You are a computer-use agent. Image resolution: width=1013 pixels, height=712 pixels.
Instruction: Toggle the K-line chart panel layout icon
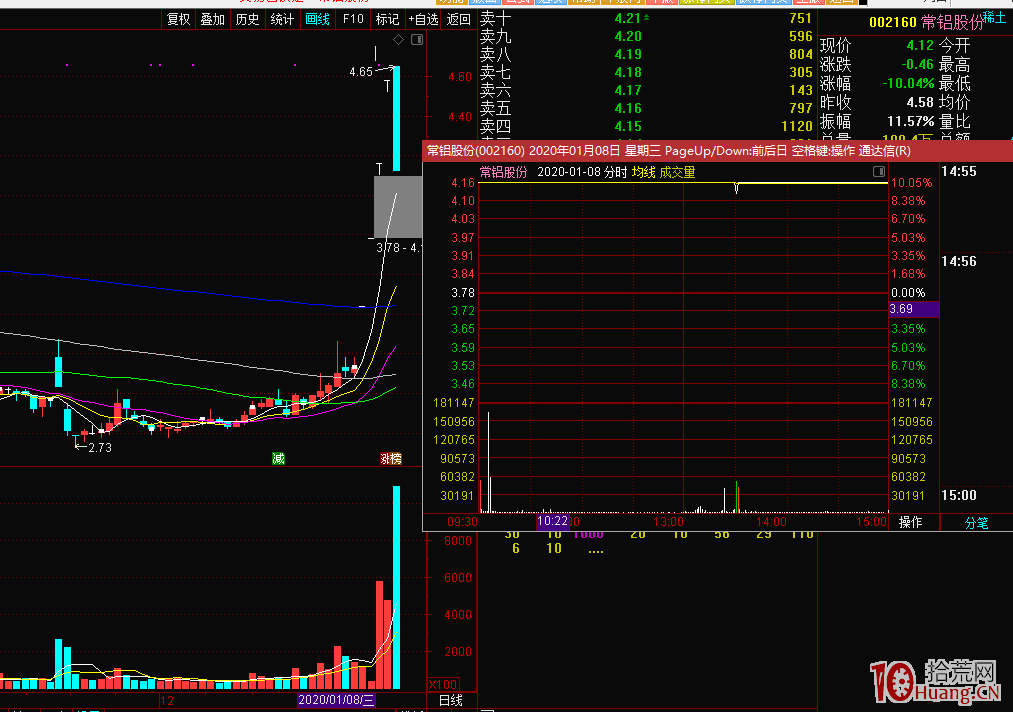(x=417, y=40)
